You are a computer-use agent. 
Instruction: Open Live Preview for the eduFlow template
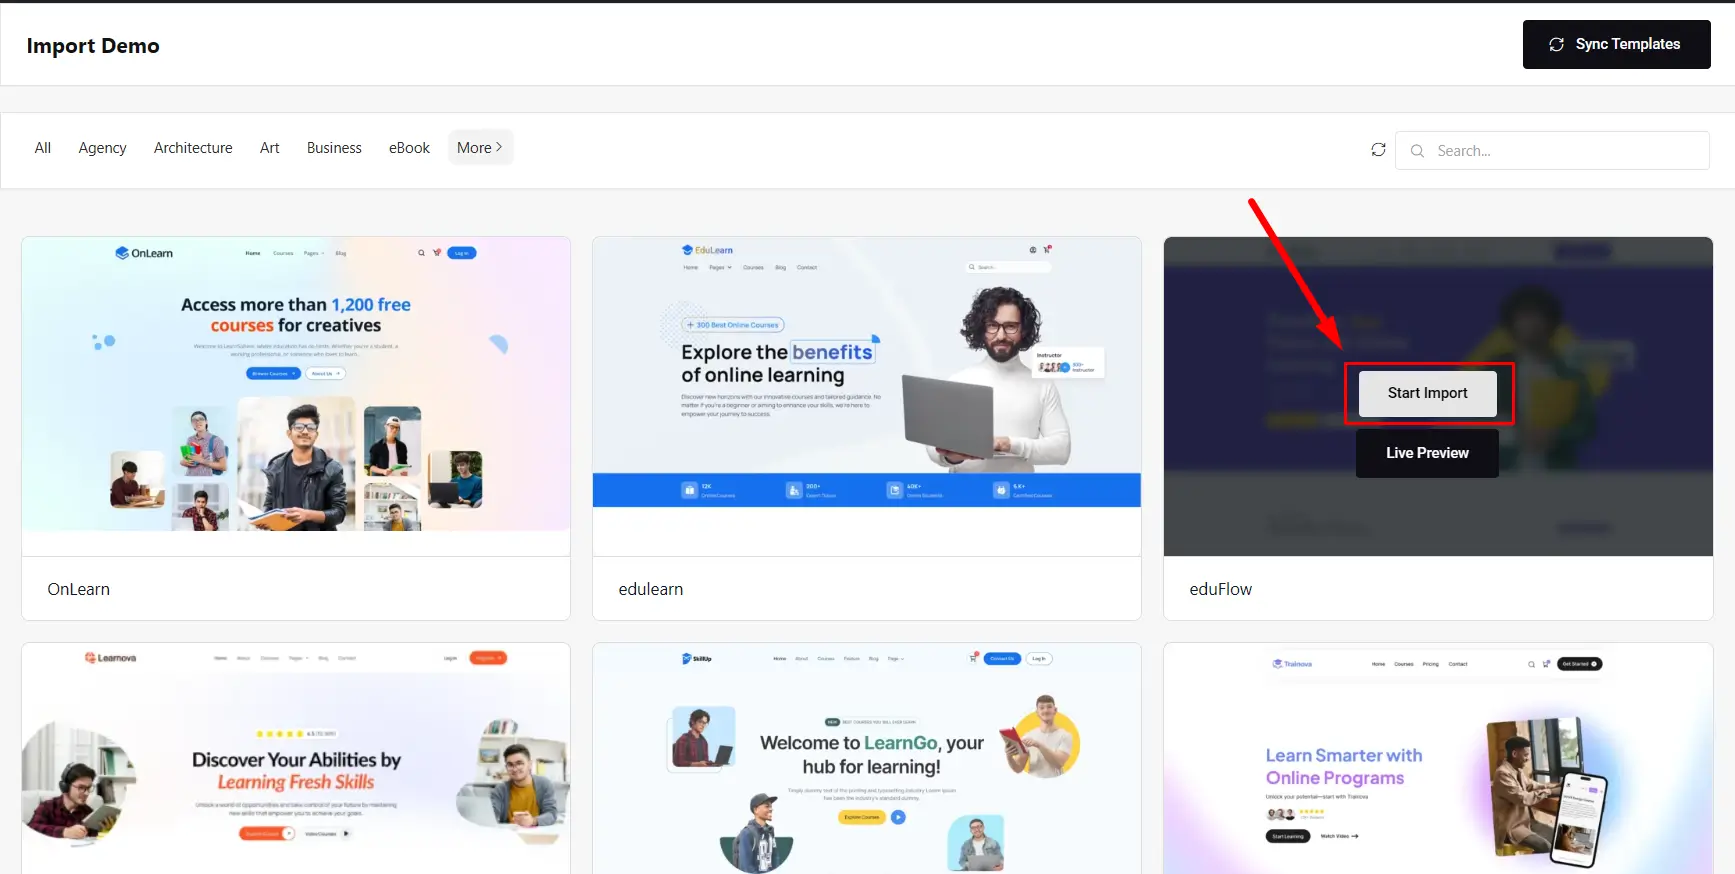pos(1427,453)
